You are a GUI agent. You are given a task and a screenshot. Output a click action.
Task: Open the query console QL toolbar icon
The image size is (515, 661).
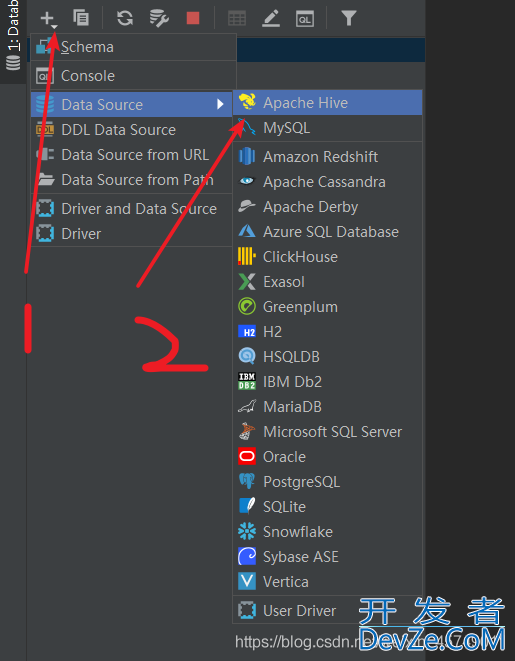(x=305, y=19)
